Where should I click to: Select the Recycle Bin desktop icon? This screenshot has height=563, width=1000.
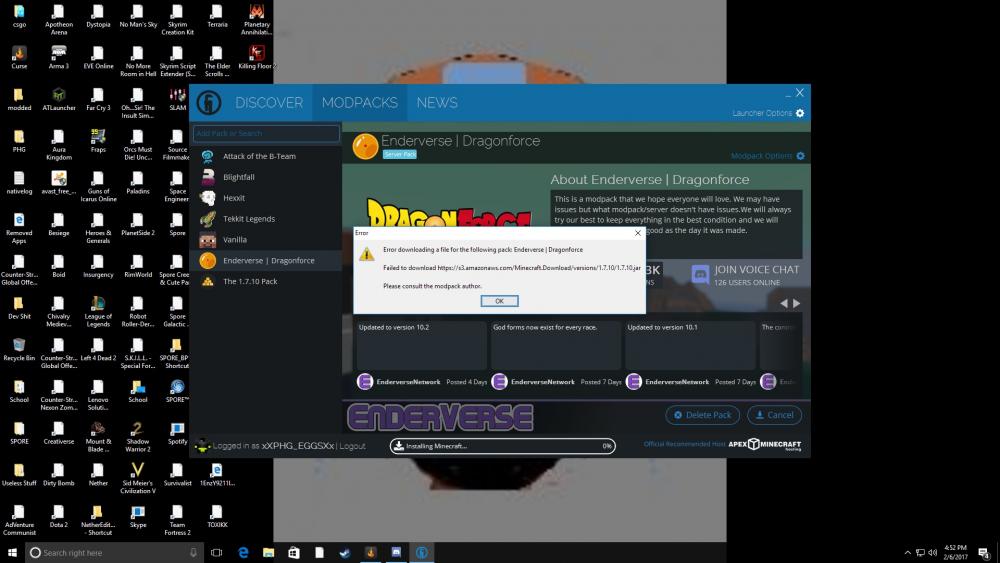19,349
